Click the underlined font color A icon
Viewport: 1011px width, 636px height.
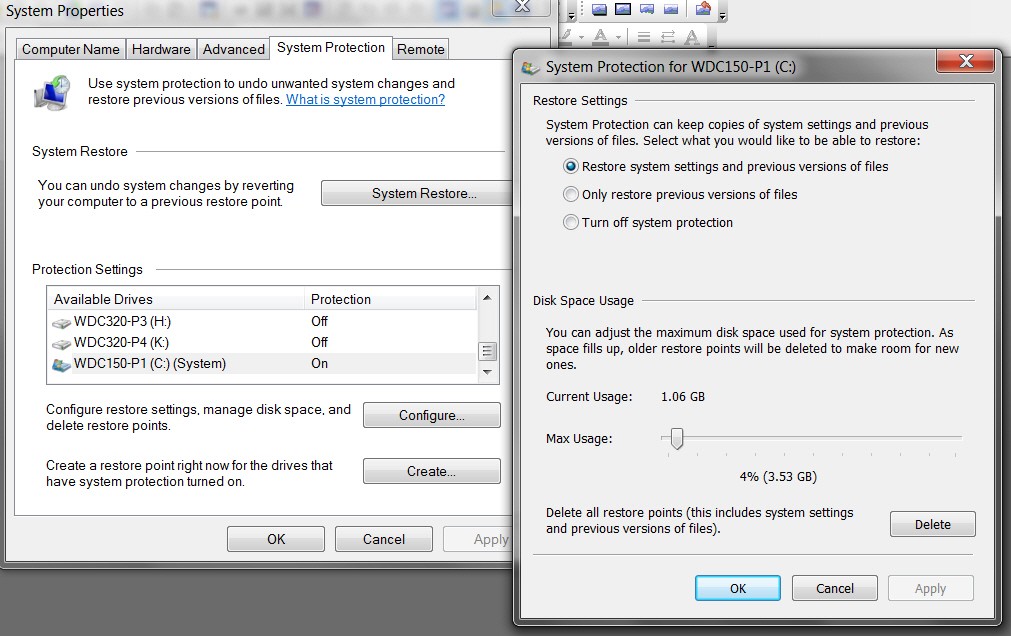[600, 37]
